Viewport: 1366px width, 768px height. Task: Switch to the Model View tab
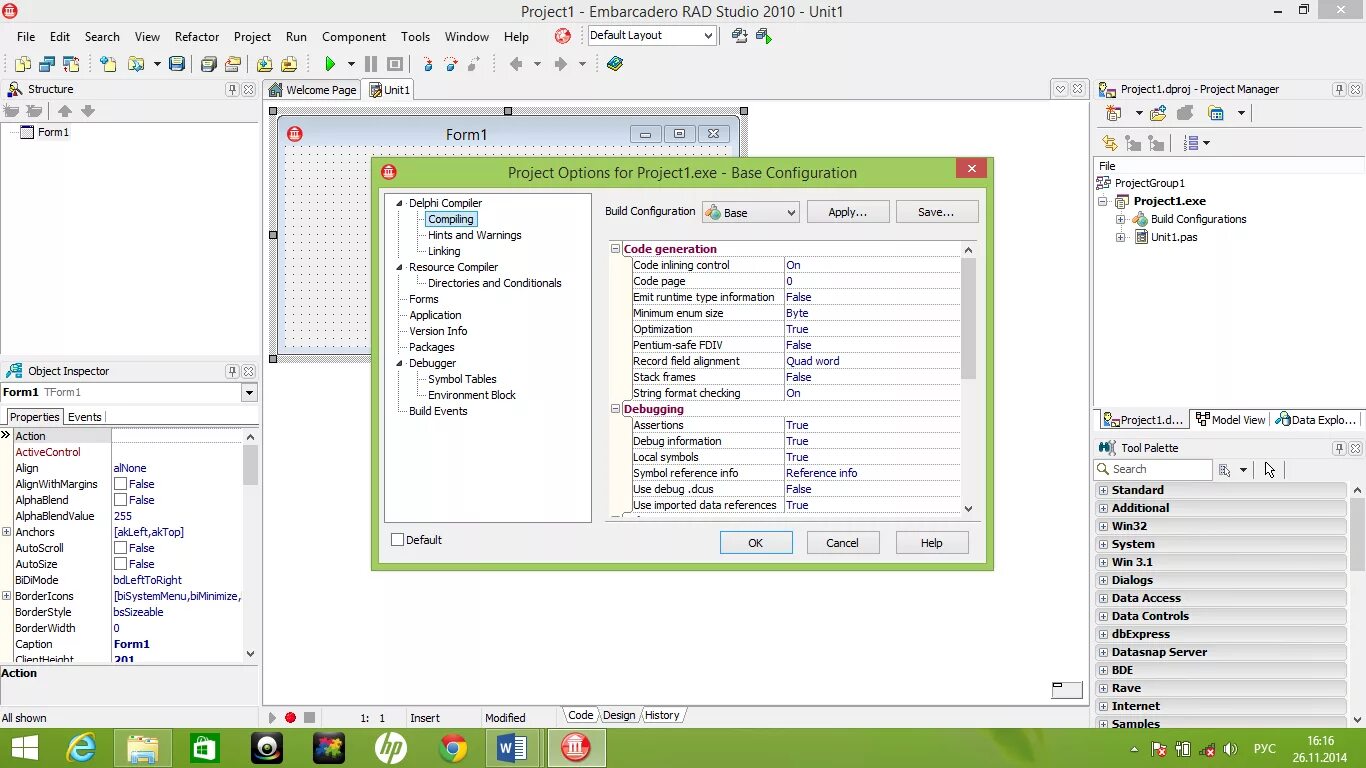pos(1230,420)
